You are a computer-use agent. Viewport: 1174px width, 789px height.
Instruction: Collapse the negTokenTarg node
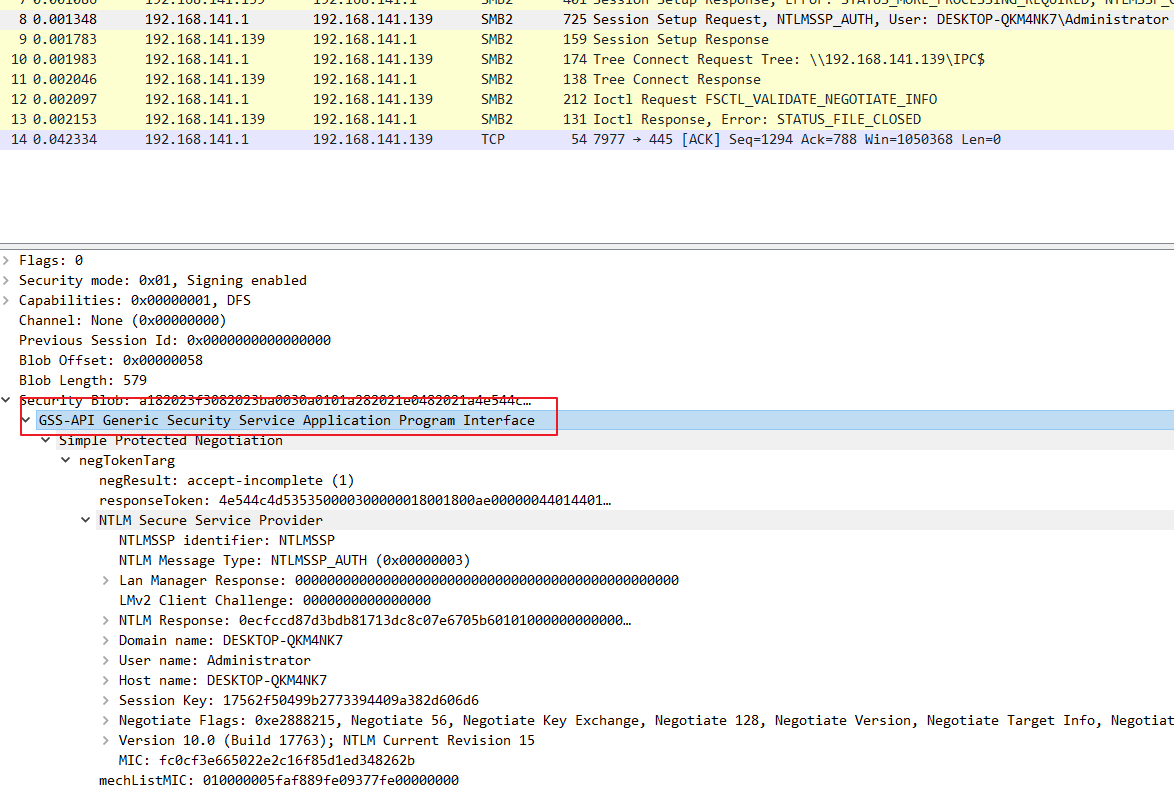(x=66, y=460)
